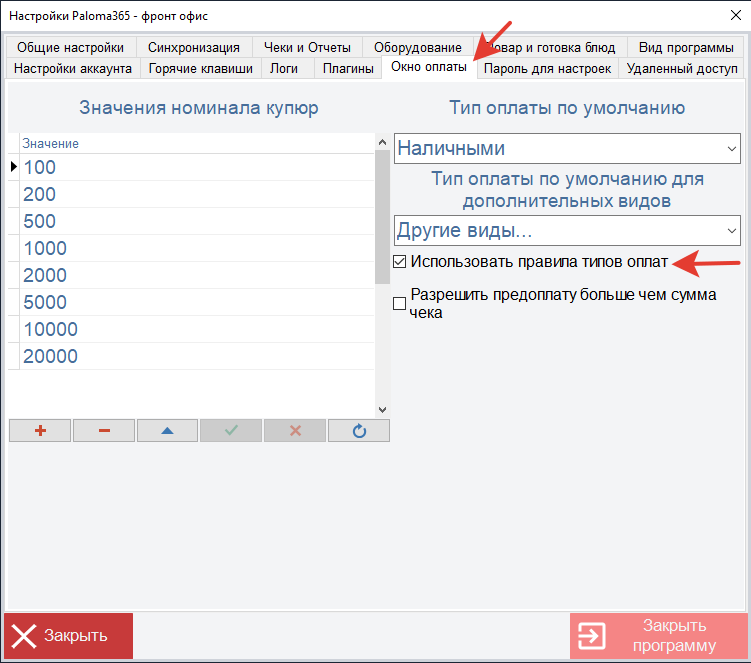The image size is (751, 663).
Task: Click the 'Значение' column header
Action: (x=196, y=143)
